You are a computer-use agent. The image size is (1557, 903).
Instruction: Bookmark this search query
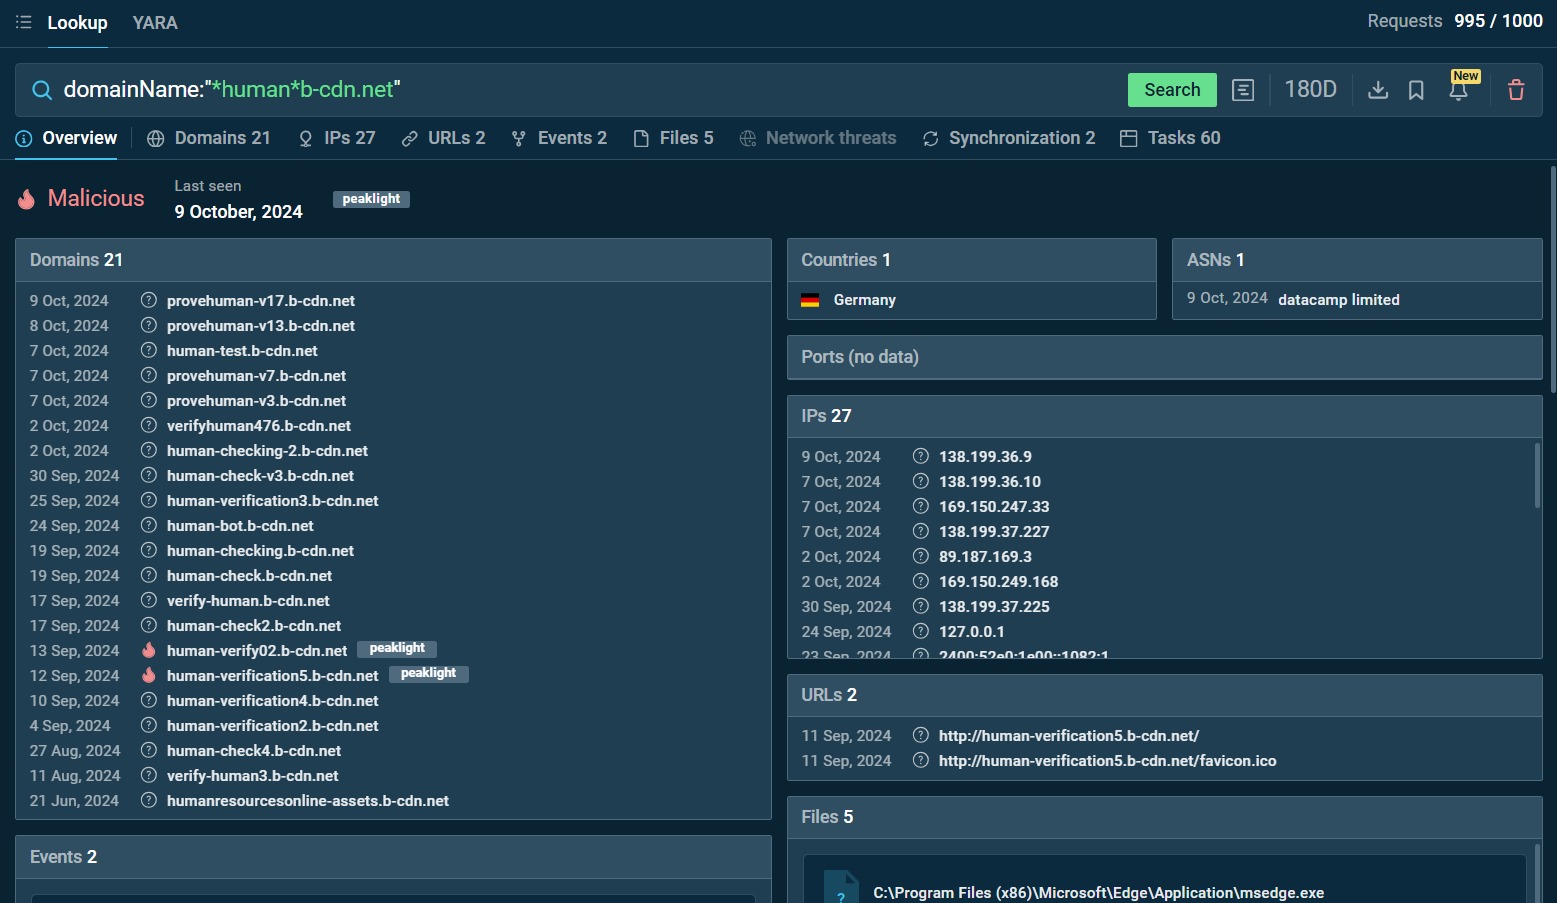point(1416,90)
